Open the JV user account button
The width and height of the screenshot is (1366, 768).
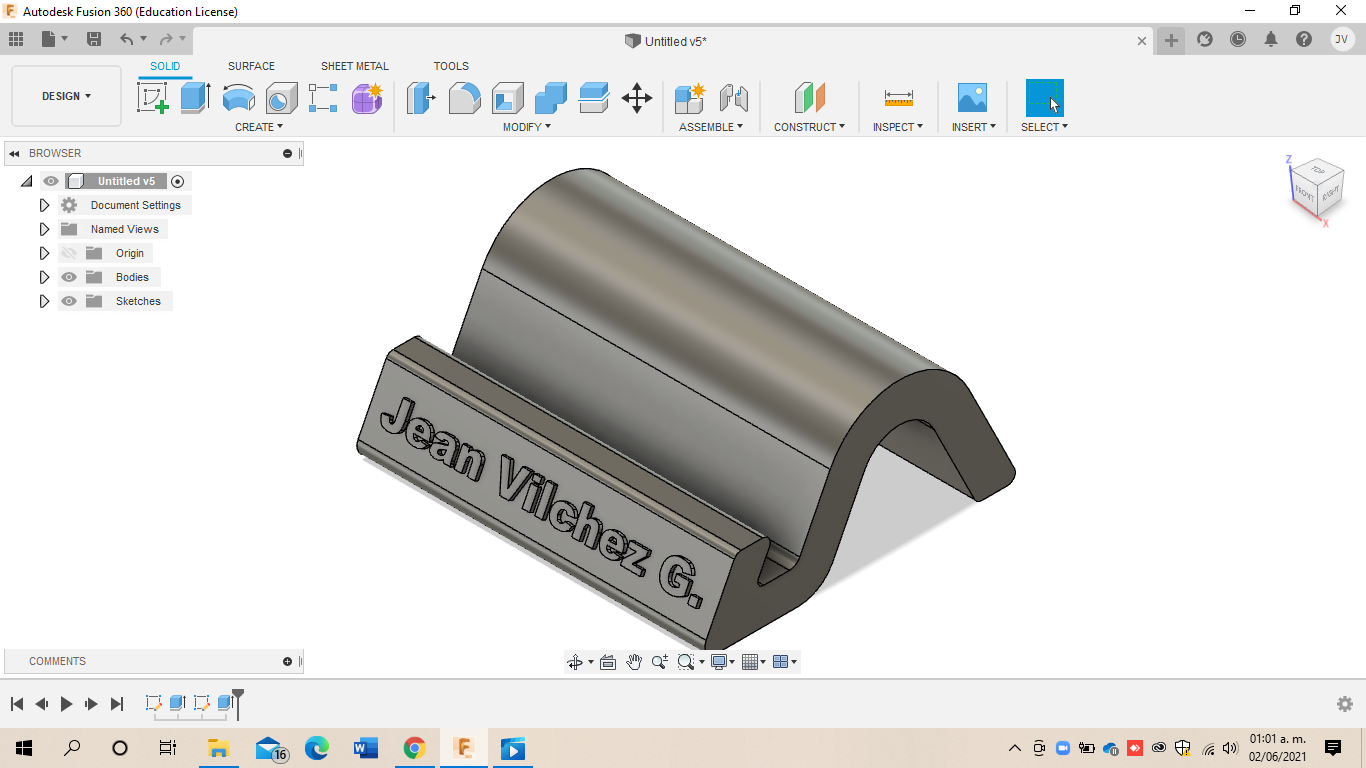[1342, 39]
